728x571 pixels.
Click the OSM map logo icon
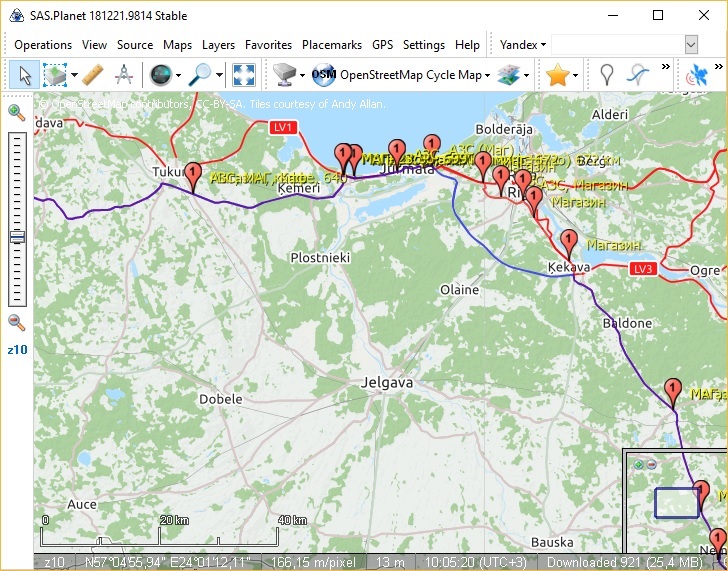324,75
